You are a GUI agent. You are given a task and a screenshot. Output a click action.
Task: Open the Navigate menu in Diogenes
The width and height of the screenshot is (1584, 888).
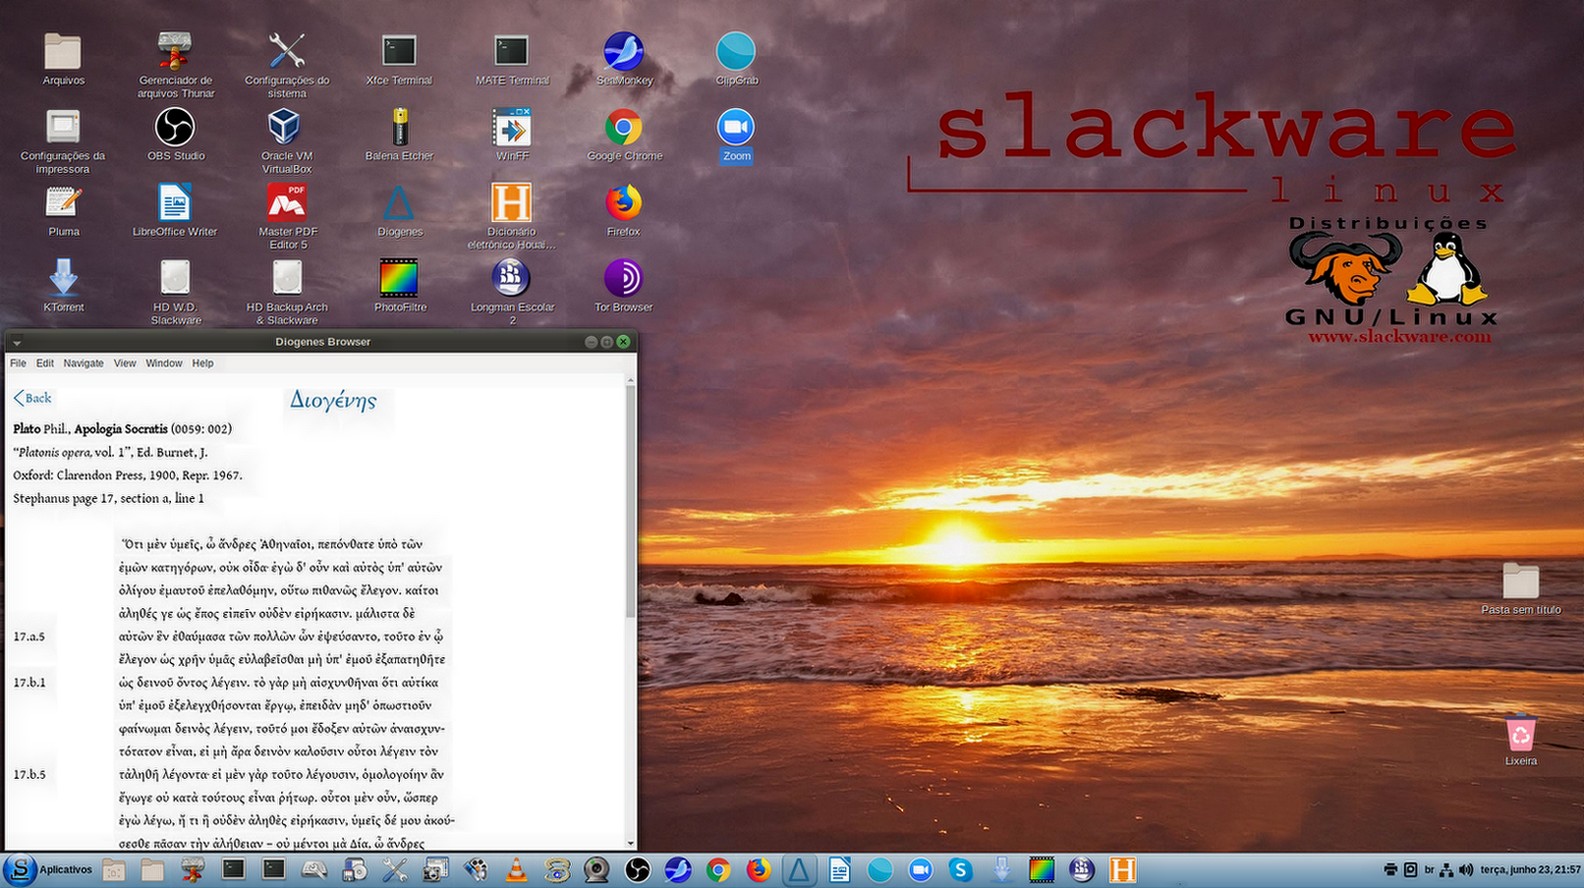point(83,364)
